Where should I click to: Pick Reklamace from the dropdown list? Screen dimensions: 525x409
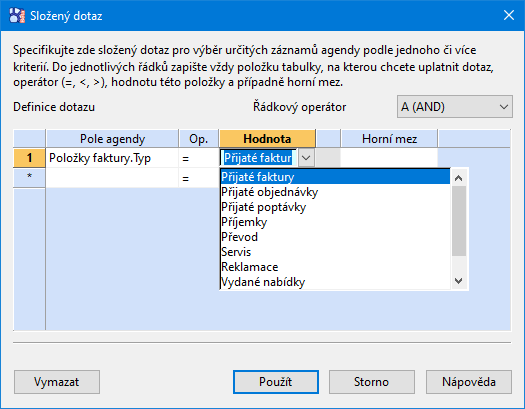pyautogui.click(x=335, y=267)
